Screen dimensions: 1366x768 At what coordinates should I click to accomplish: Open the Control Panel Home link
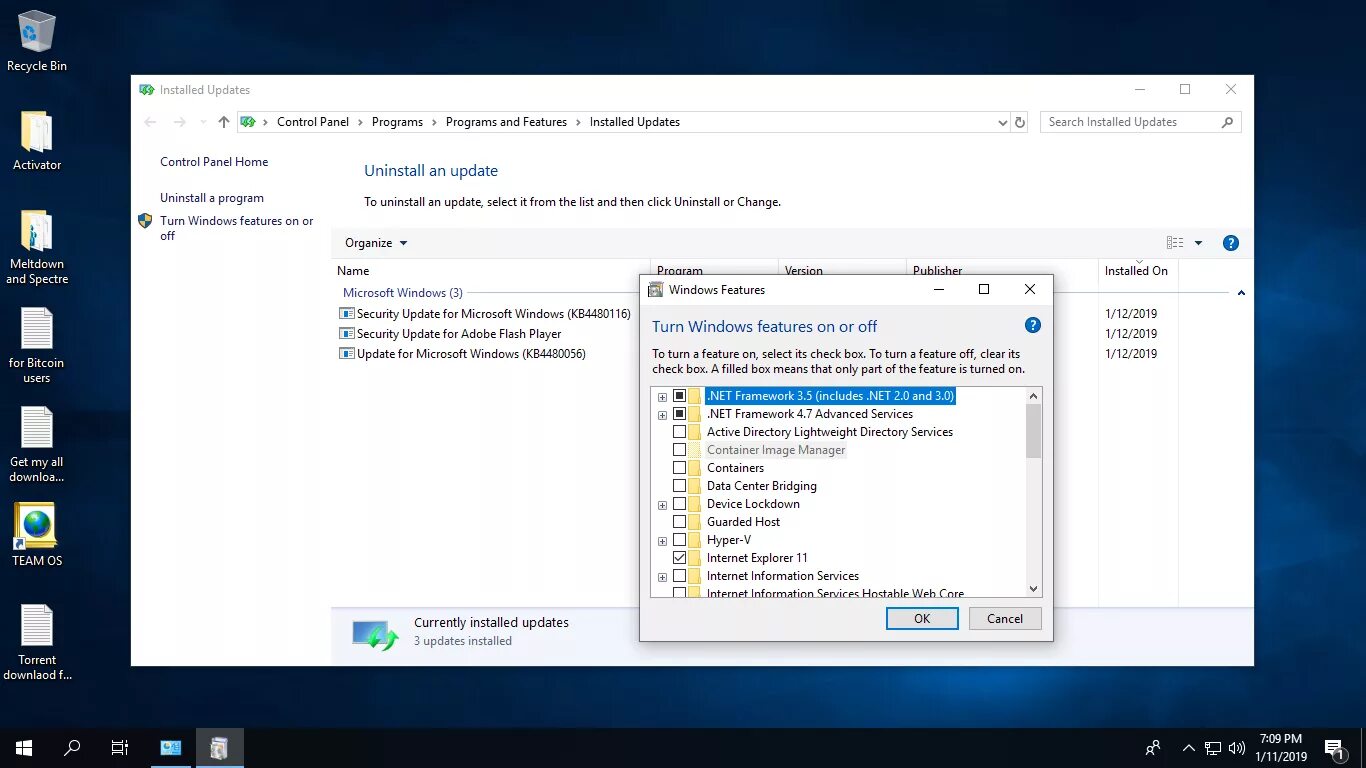coord(214,162)
